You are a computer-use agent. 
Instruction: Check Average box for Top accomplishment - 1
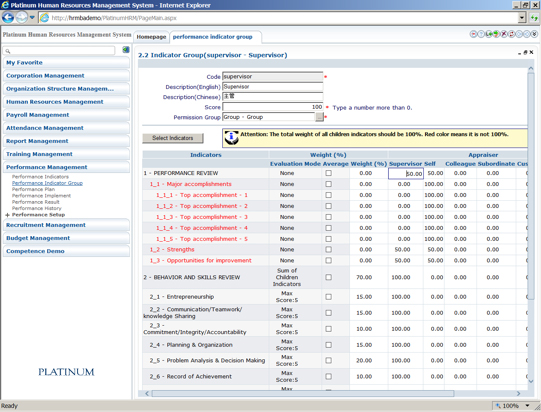[x=328, y=195]
